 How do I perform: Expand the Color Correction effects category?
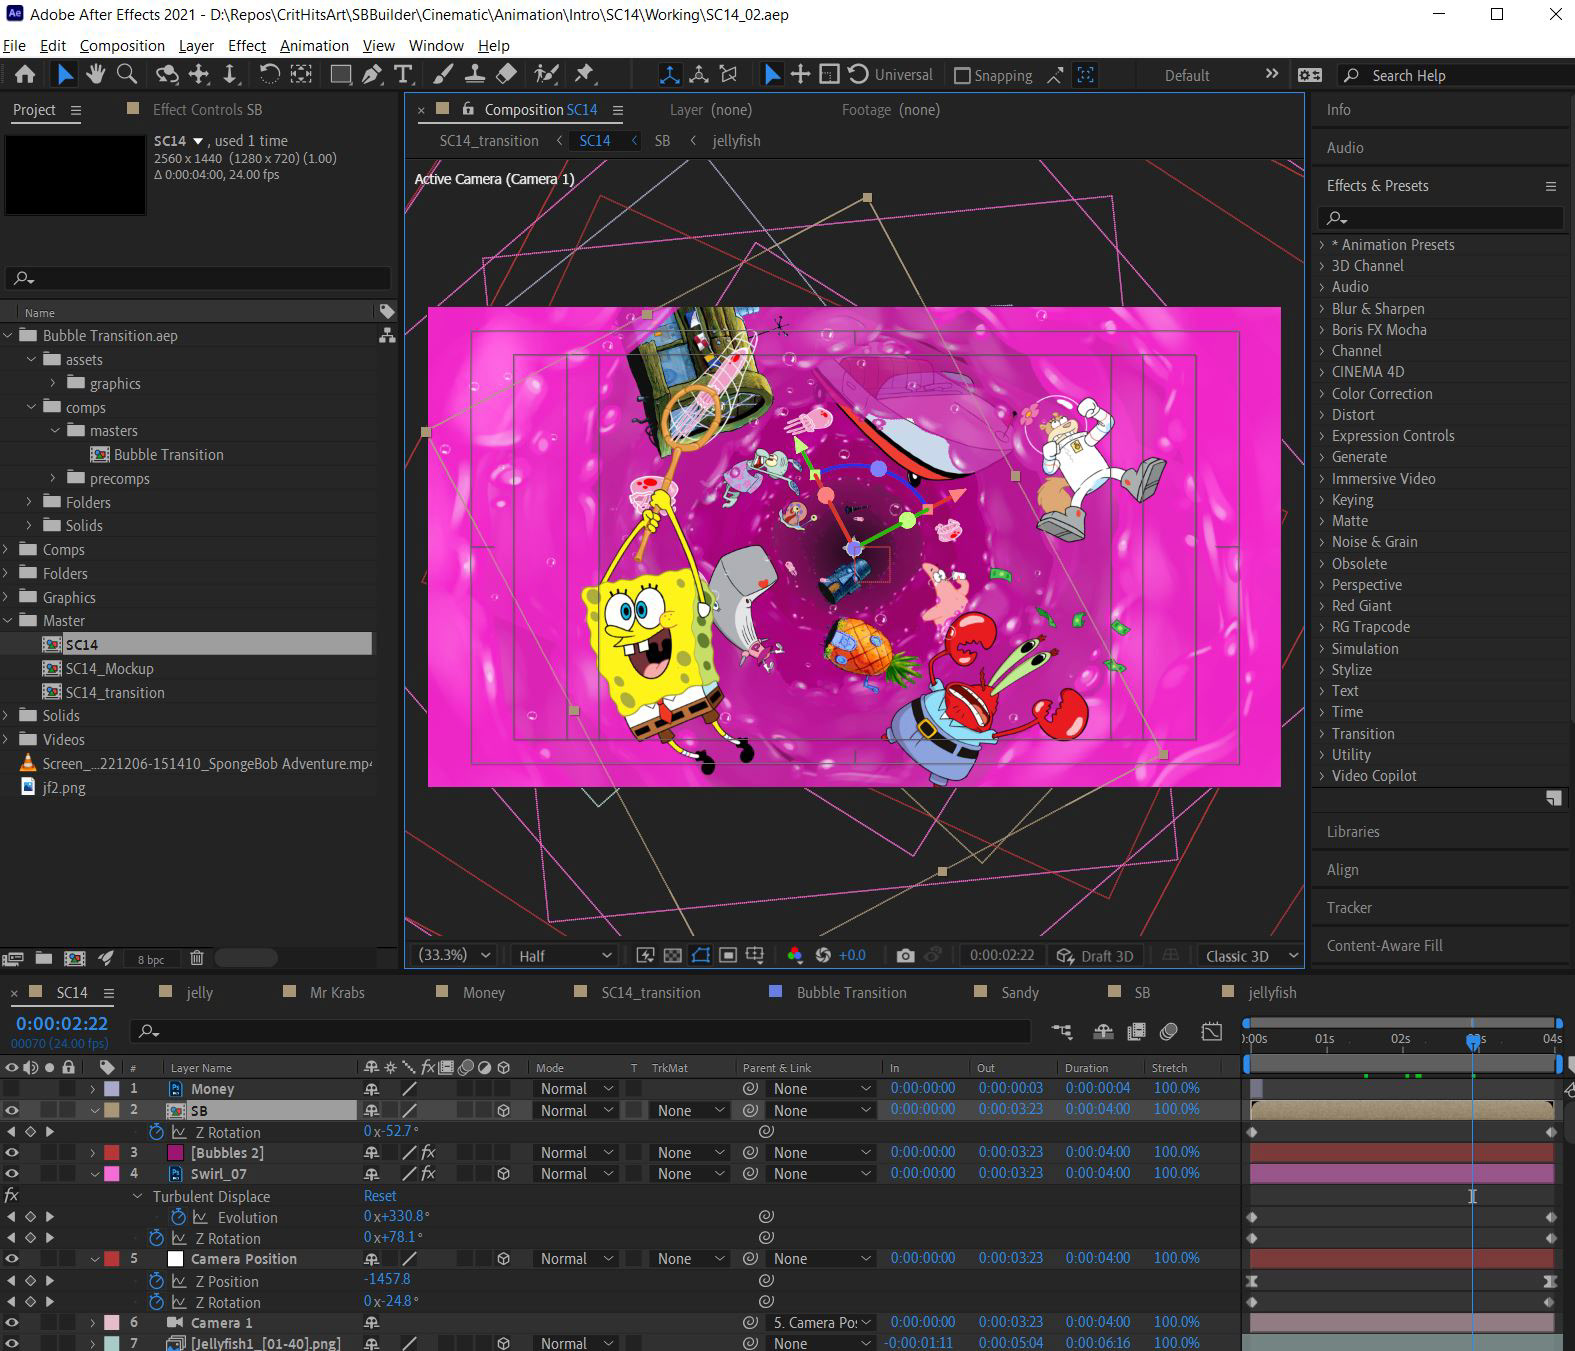[x=1322, y=394]
